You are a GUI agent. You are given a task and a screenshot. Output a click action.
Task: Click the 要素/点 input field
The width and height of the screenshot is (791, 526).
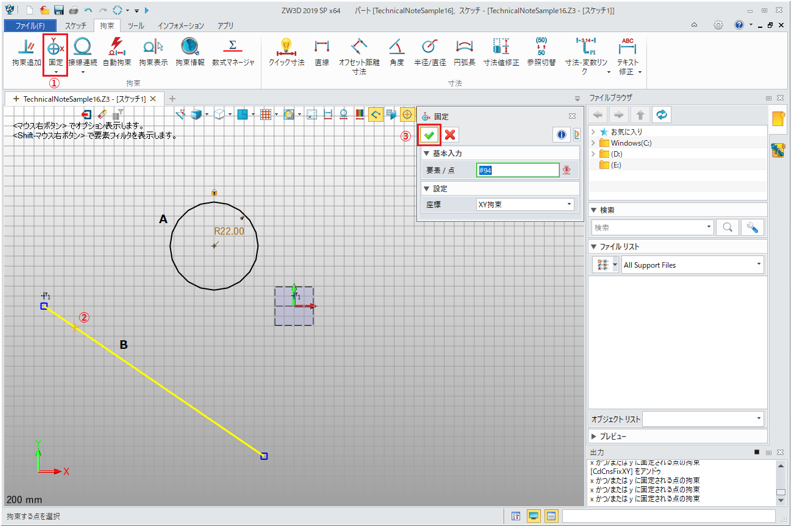[x=518, y=170]
